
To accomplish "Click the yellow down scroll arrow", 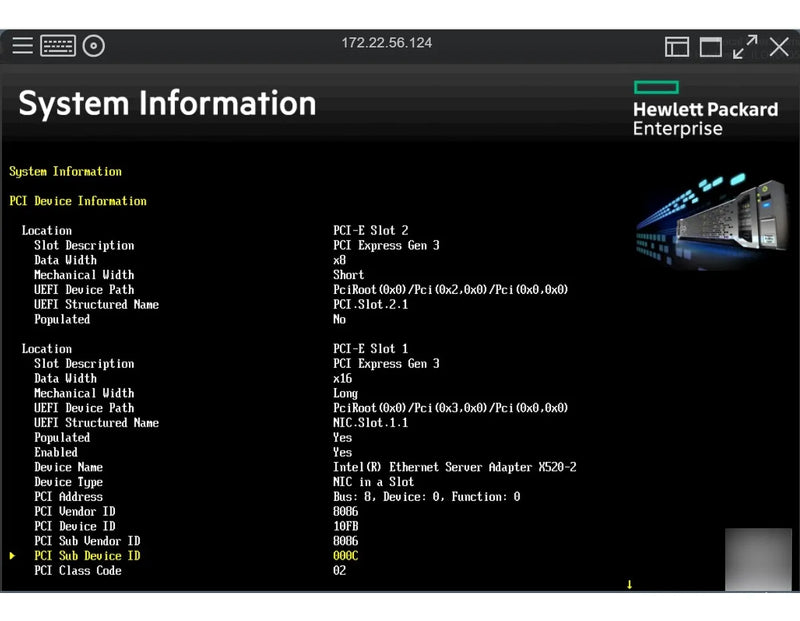I will (629, 584).
